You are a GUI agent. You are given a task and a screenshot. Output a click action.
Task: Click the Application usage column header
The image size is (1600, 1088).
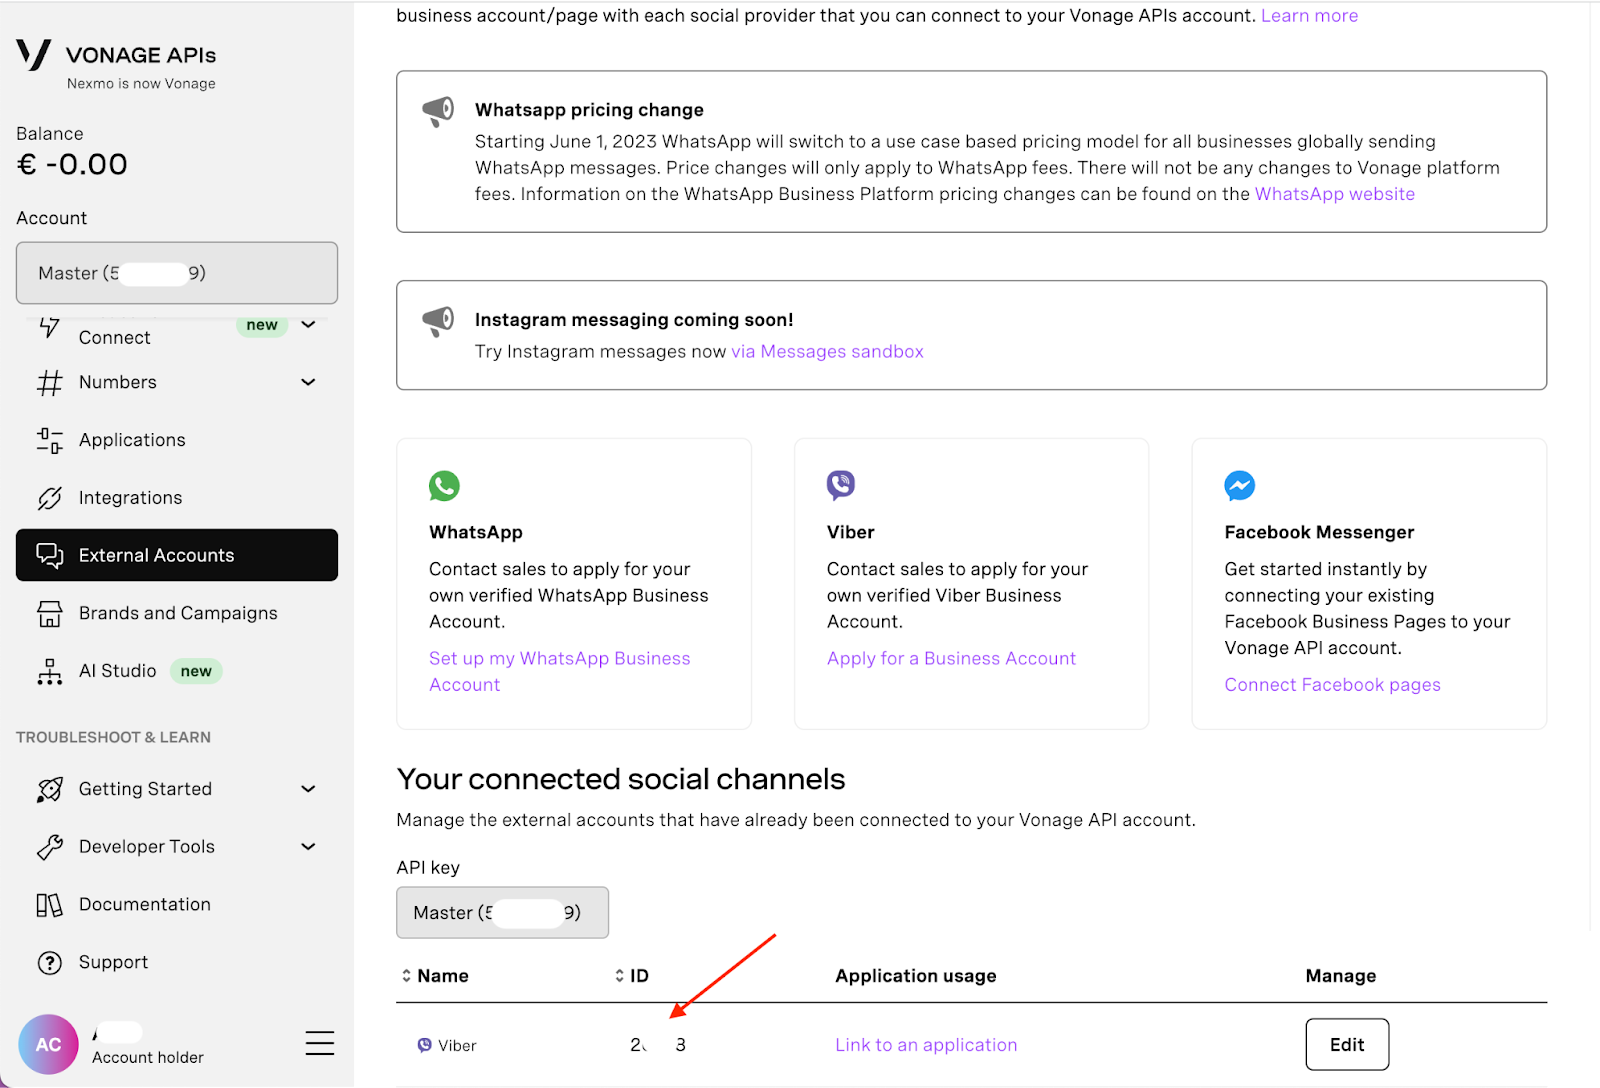click(x=916, y=976)
